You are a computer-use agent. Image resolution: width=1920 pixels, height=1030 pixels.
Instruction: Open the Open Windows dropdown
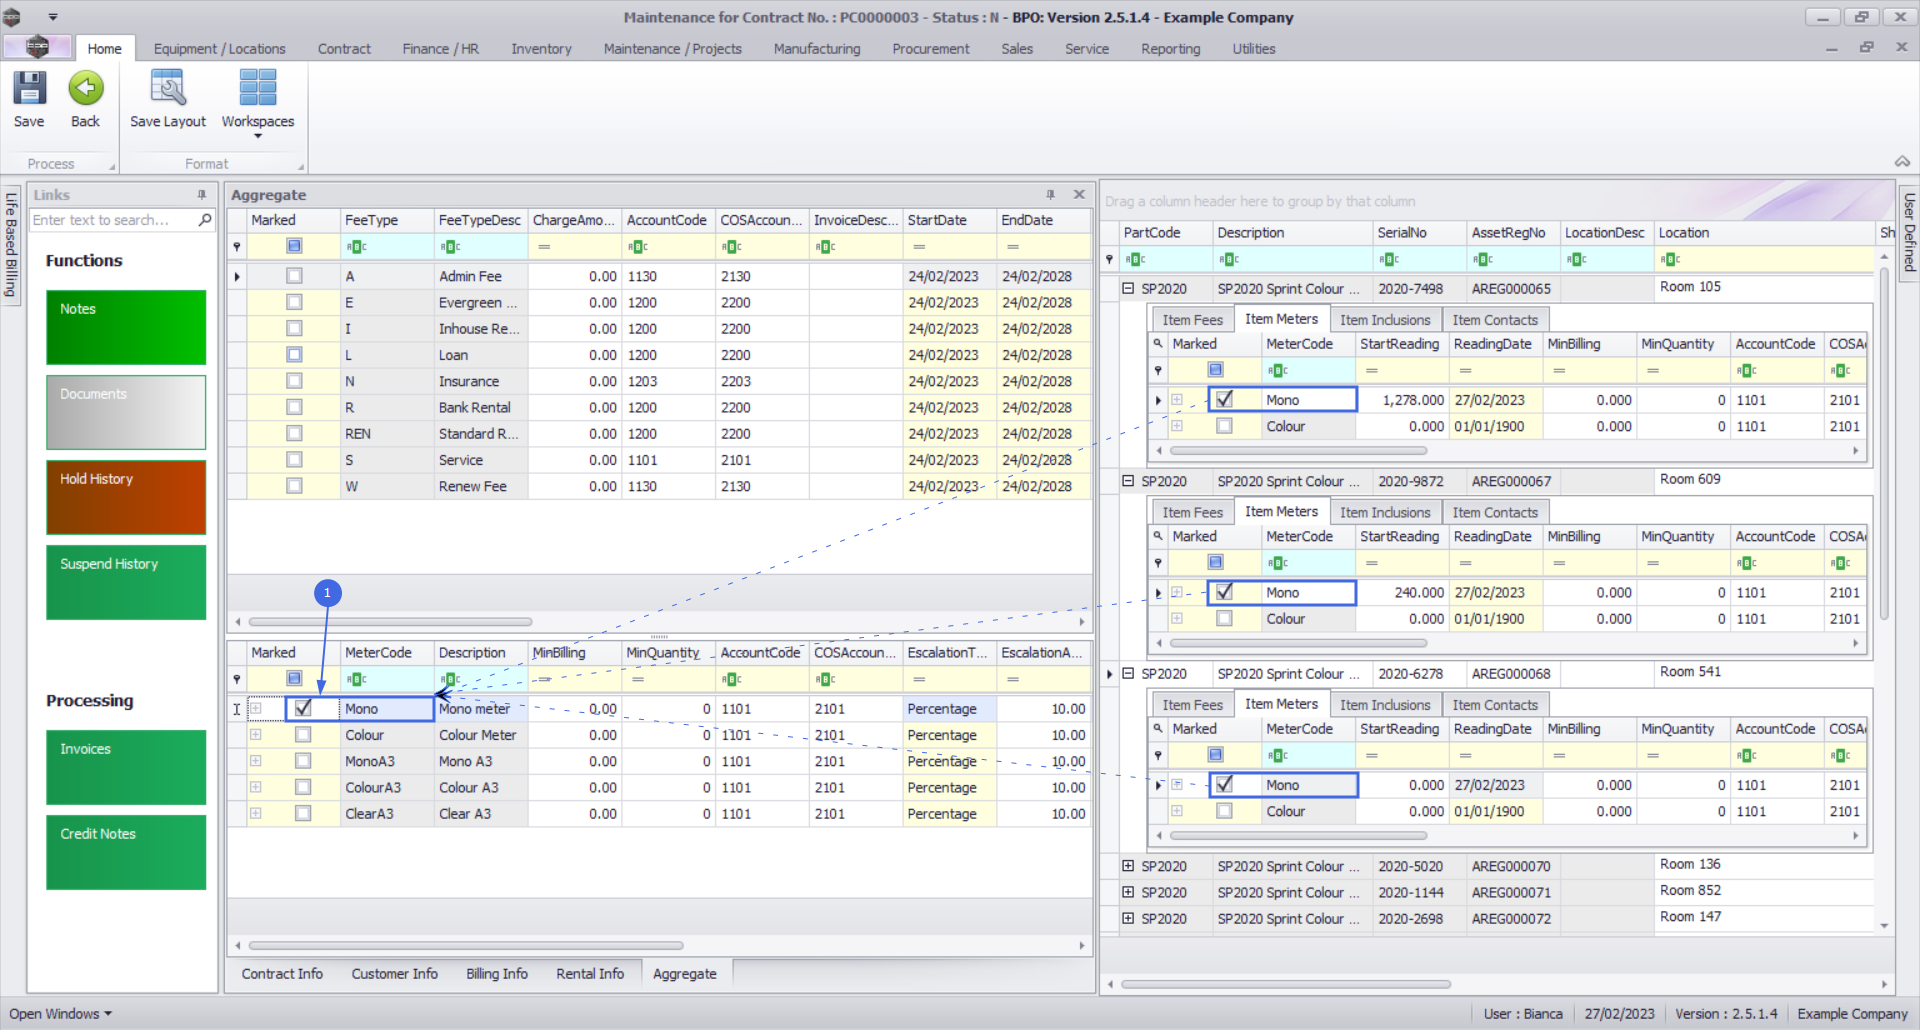(x=60, y=1014)
